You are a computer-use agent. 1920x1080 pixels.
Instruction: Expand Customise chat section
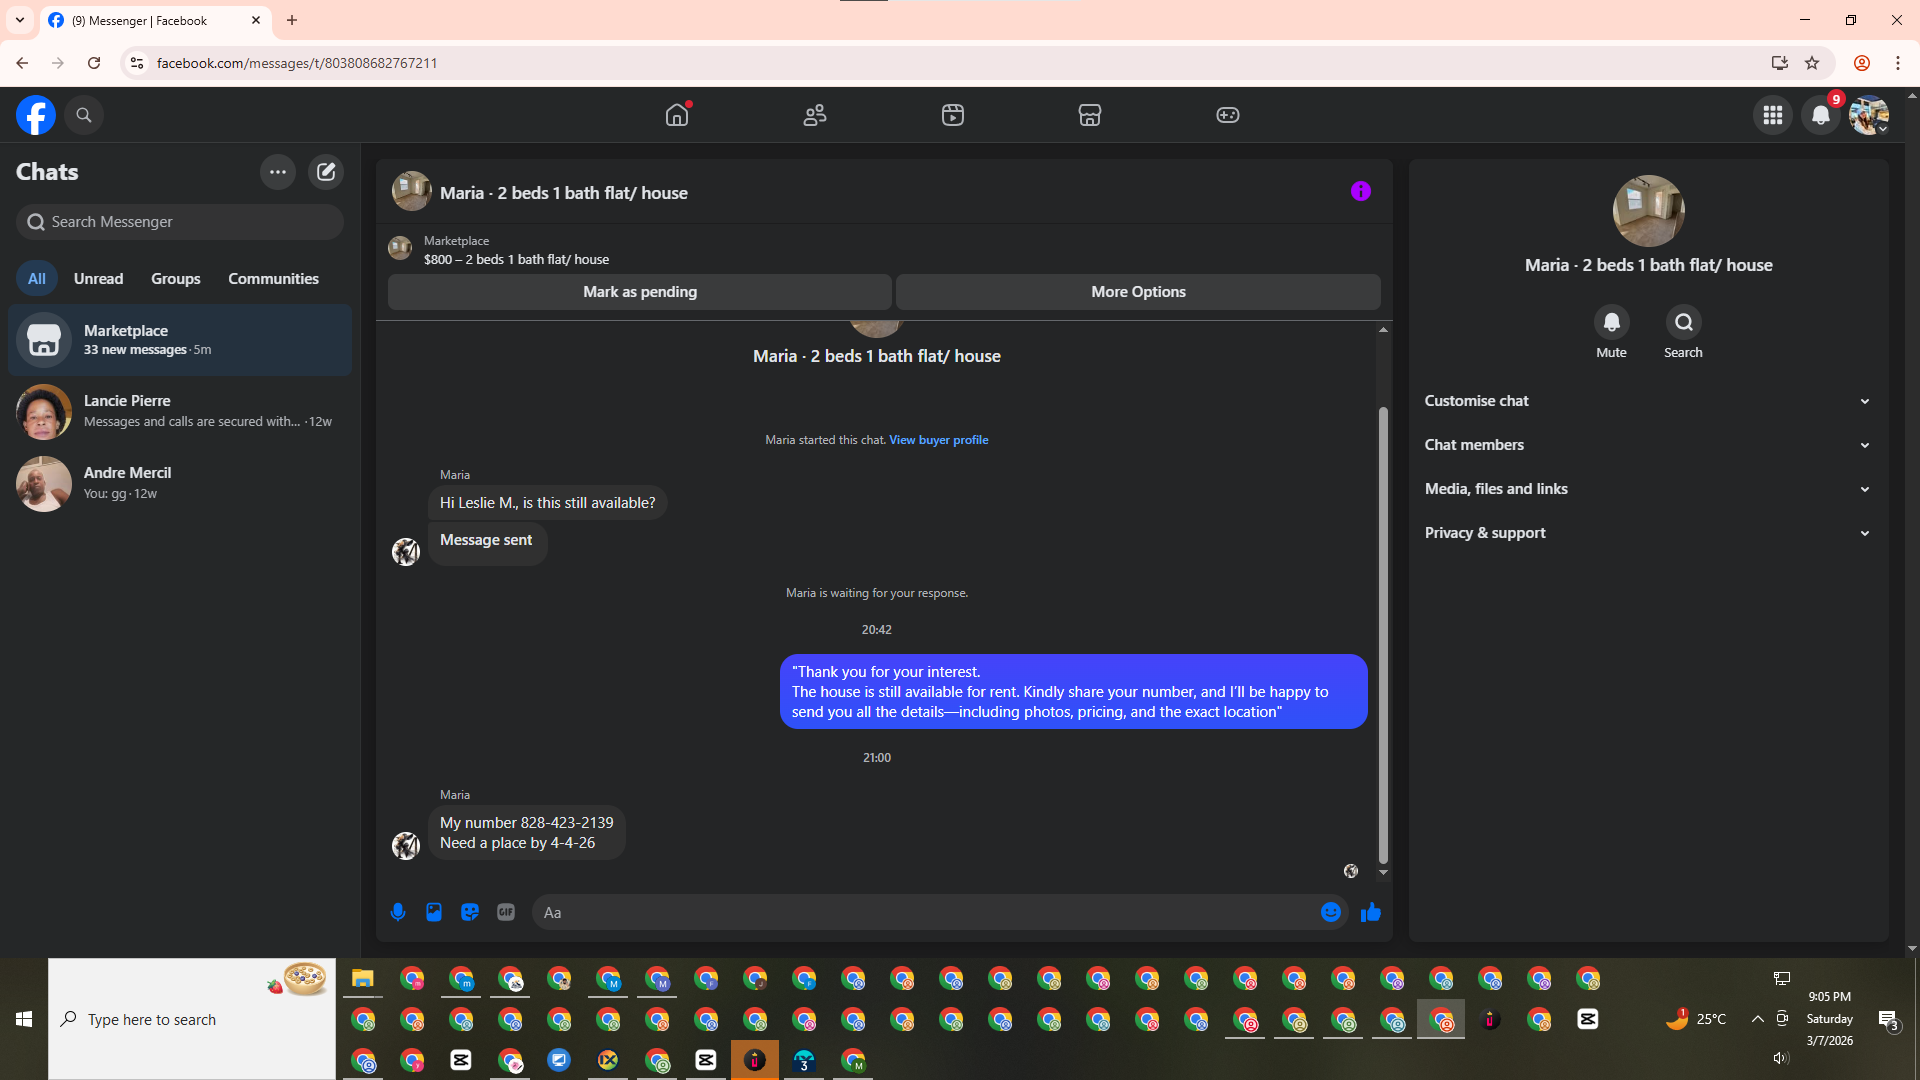tap(1648, 401)
